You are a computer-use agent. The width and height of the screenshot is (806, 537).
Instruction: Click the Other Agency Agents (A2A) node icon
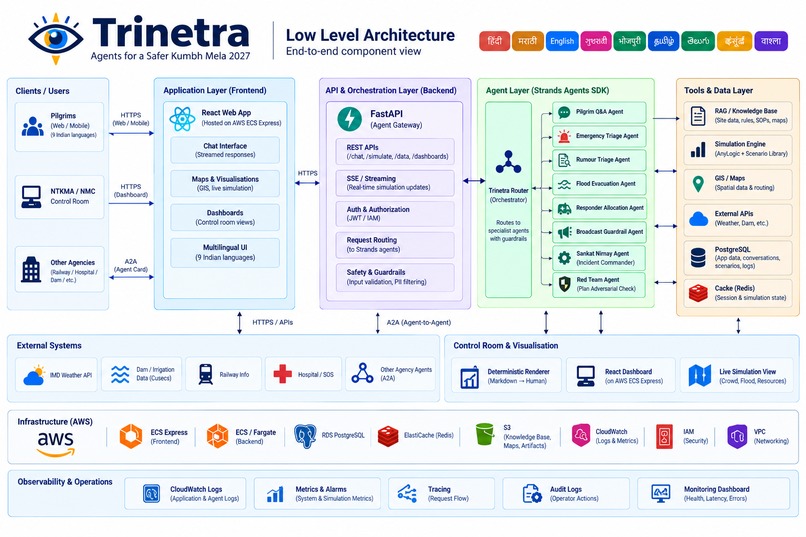(362, 374)
